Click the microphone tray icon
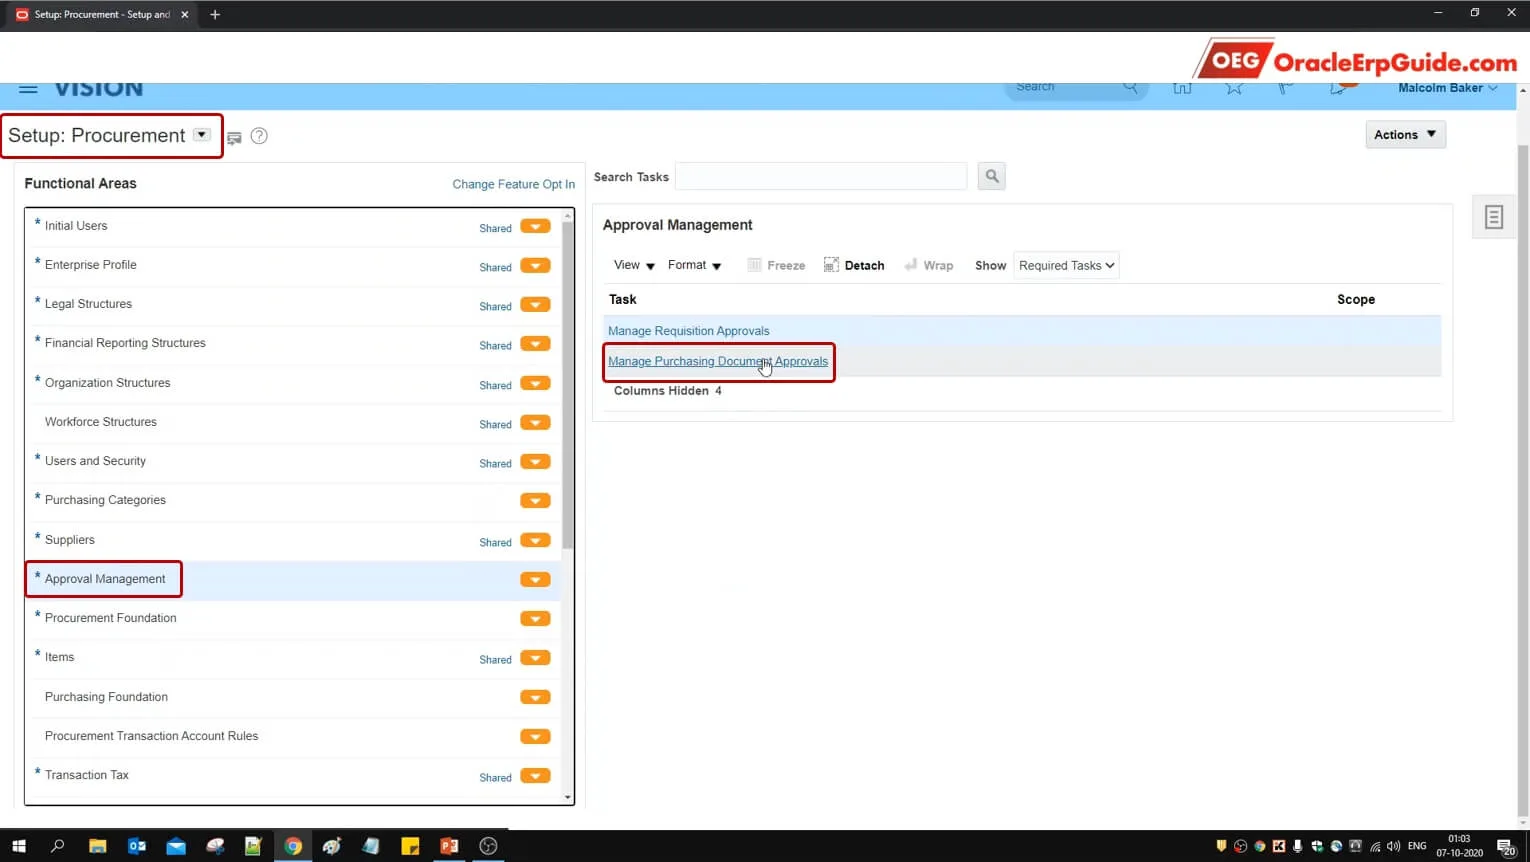Screen dimensions: 1530x862 [x=1298, y=846]
